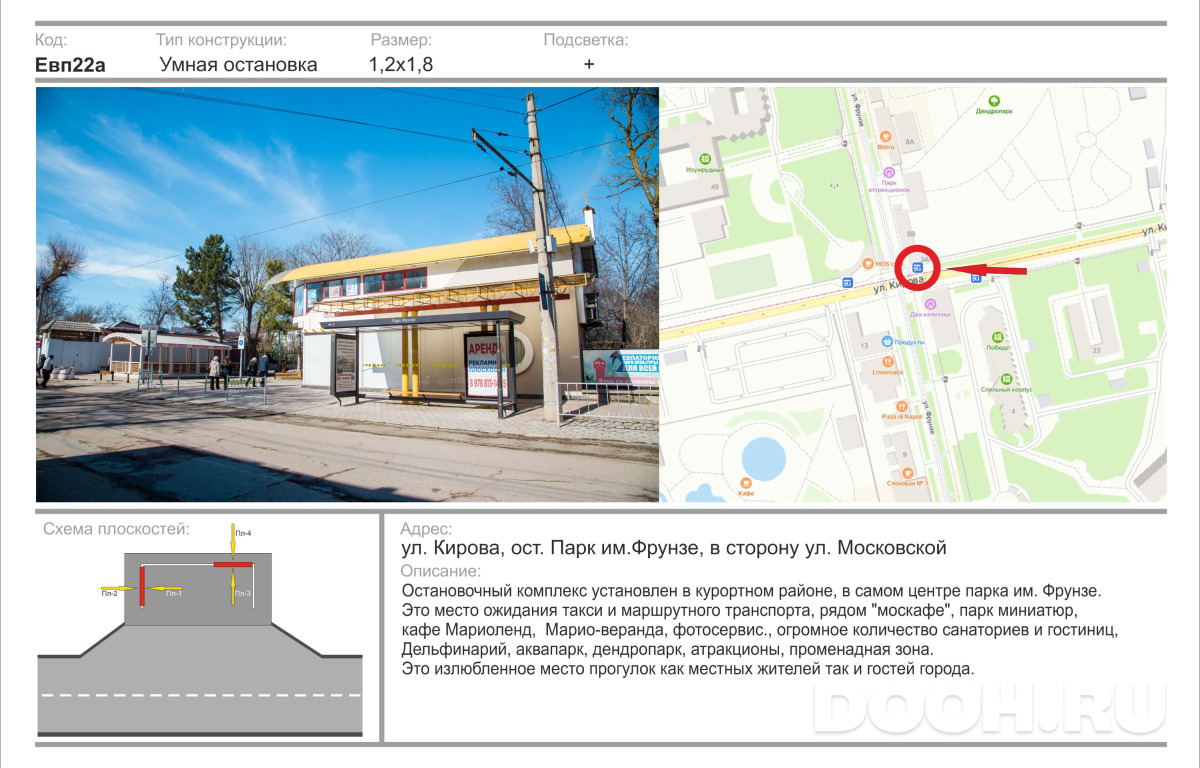The image size is (1200, 768).
Task: Click the plus sign under Подсветка
Action: (589, 64)
